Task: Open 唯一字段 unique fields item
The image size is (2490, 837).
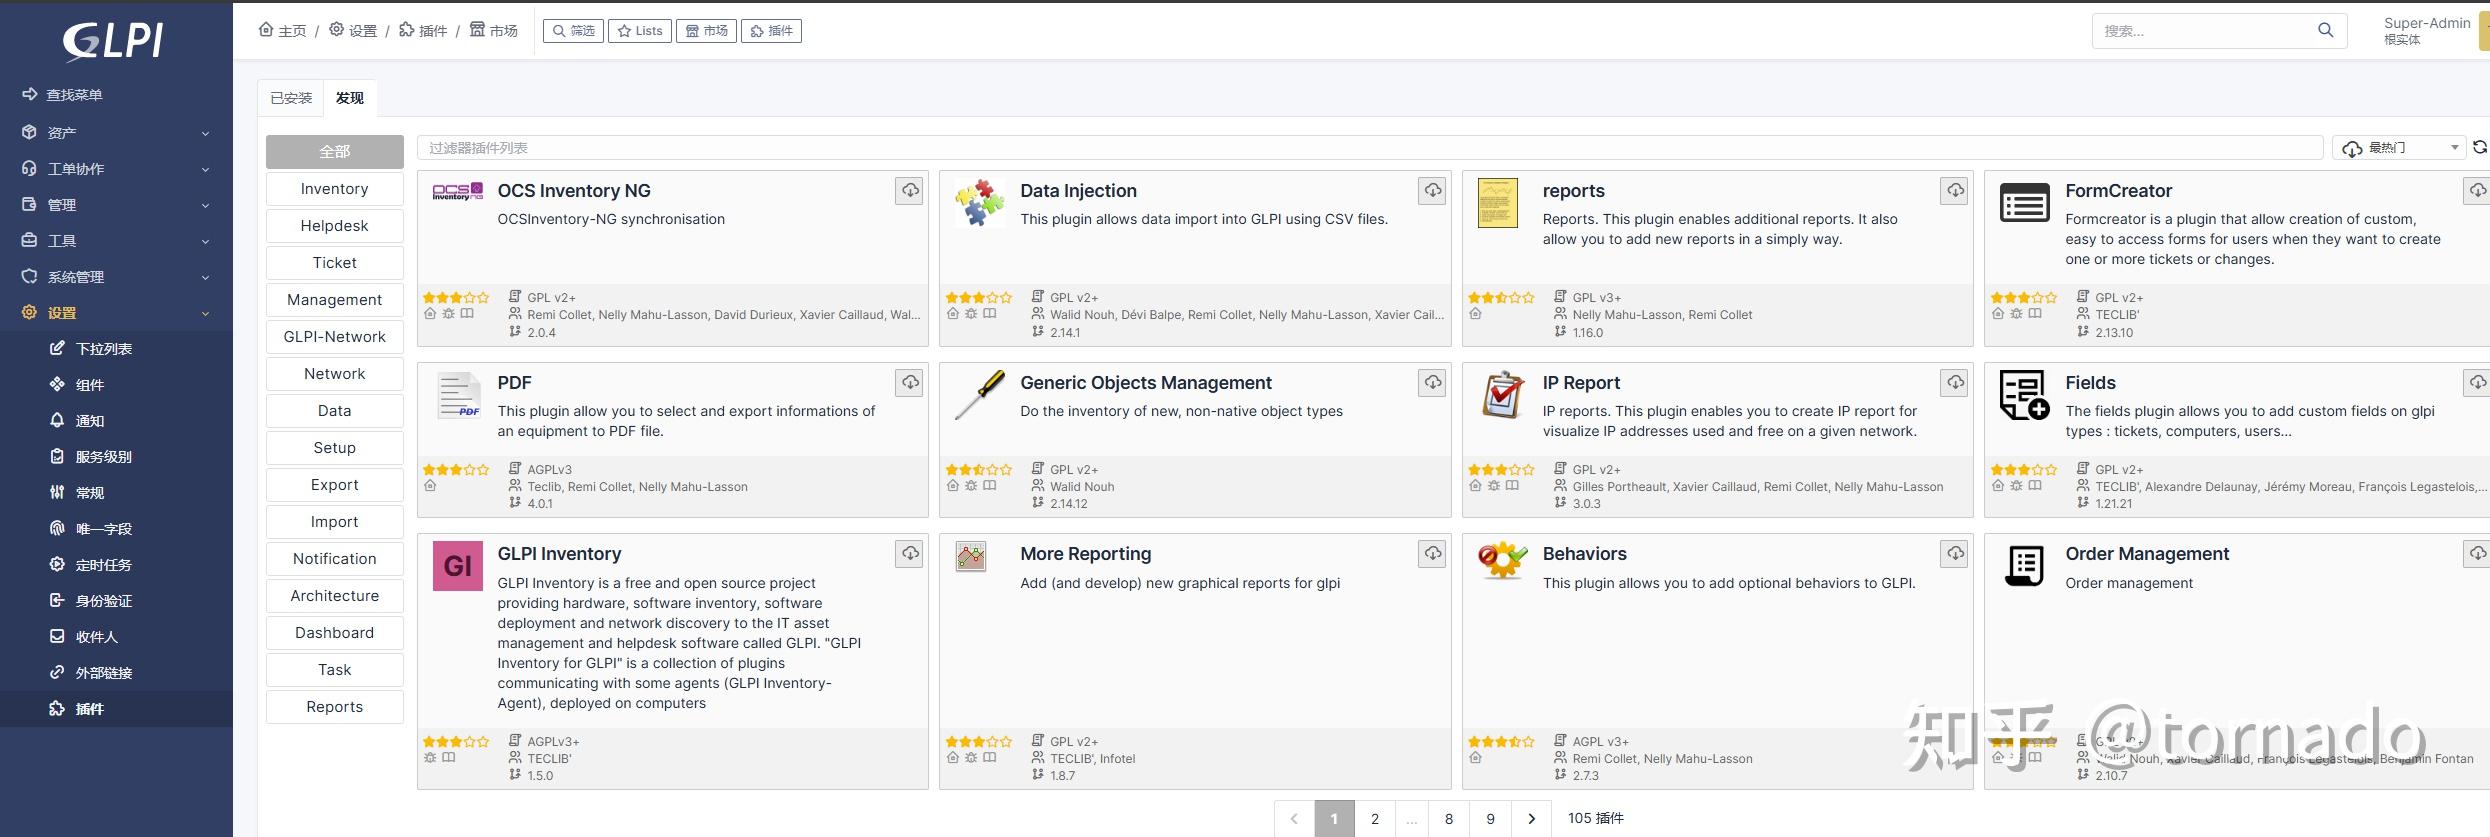Action: coord(104,529)
